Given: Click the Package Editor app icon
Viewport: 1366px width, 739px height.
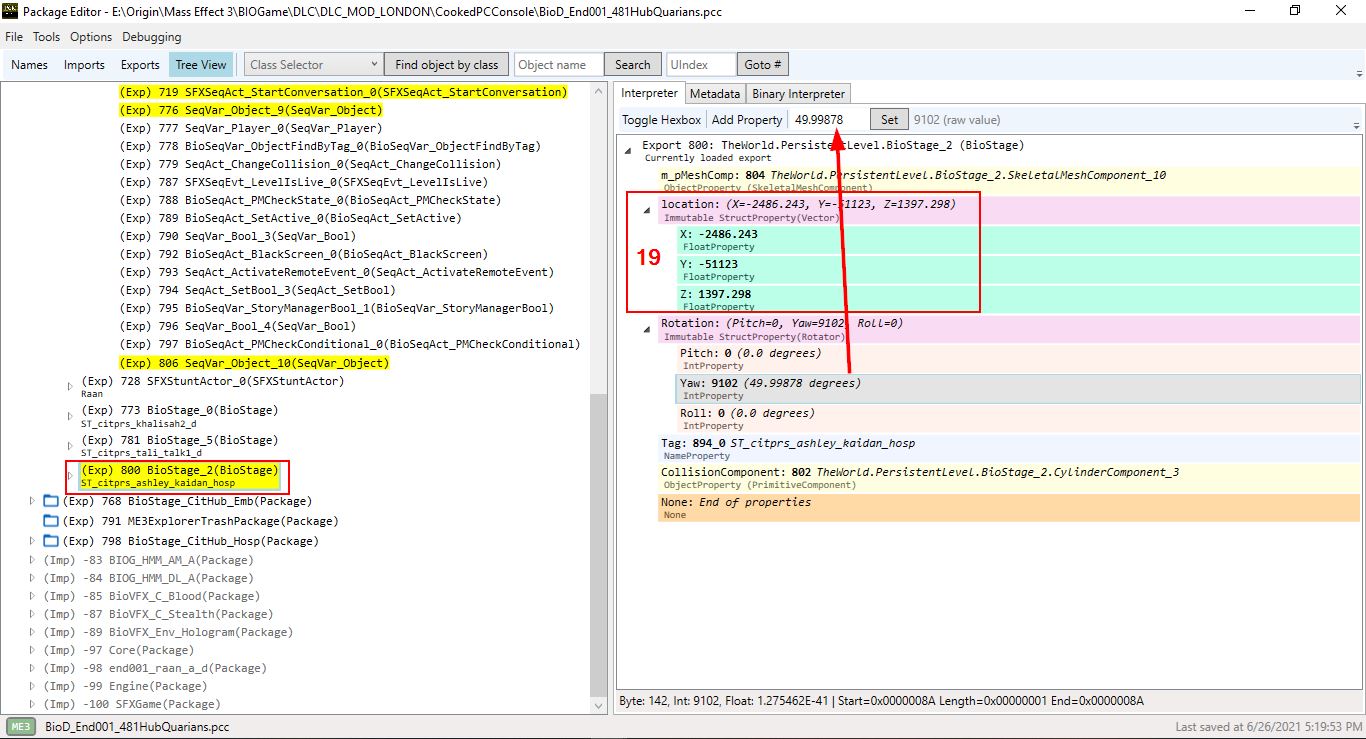Looking at the screenshot, I should (11, 11).
